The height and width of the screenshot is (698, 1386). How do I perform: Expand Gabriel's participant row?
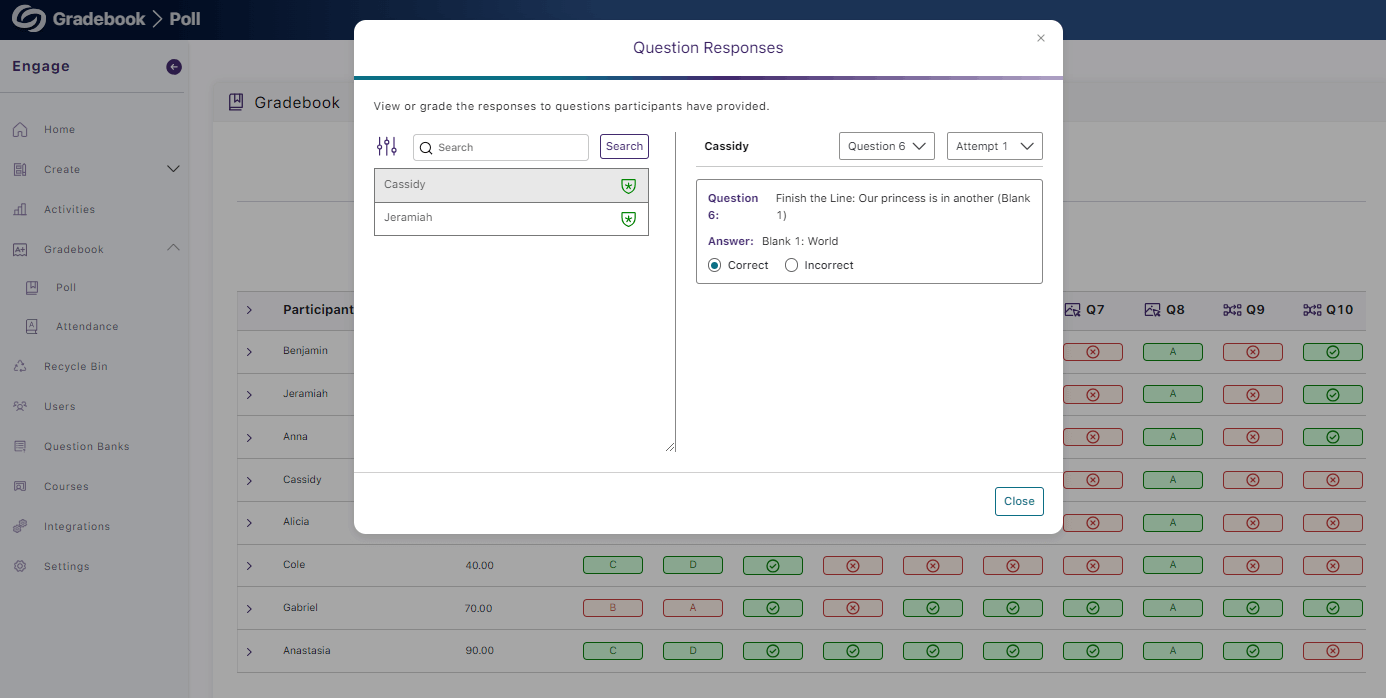[250, 609]
